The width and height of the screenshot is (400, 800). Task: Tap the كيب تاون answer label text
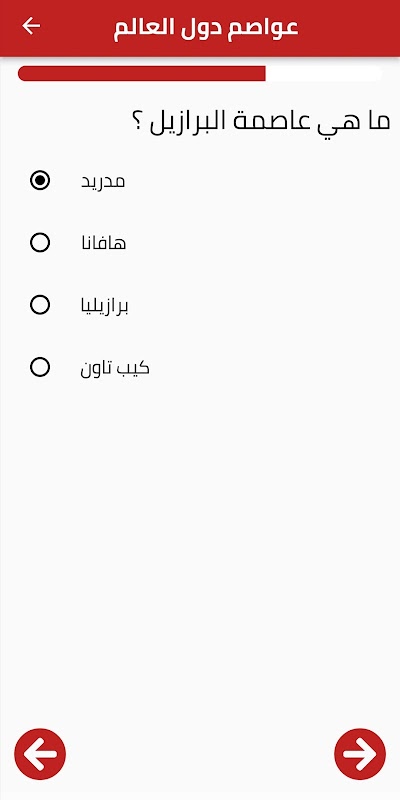115,368
